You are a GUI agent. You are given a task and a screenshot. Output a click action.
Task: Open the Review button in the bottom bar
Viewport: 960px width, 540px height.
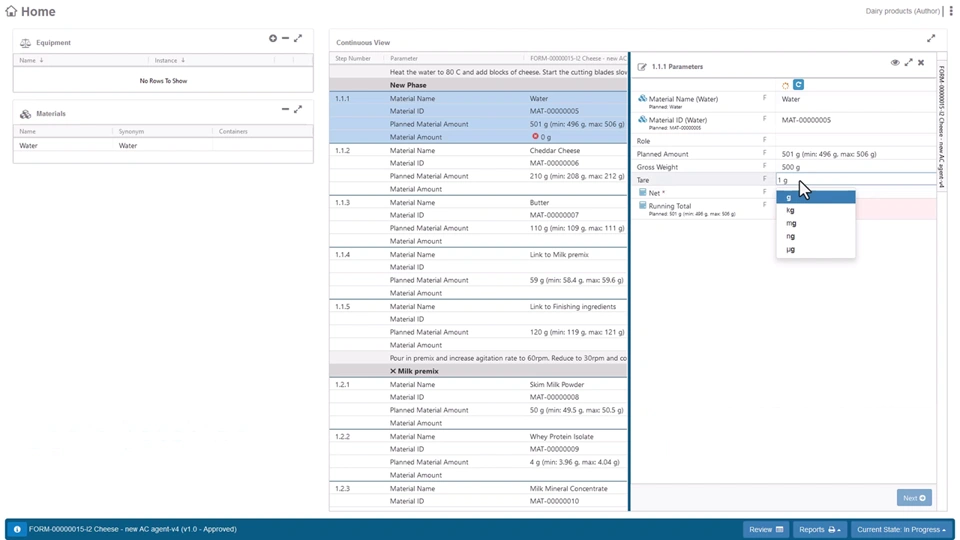(765, 530)
